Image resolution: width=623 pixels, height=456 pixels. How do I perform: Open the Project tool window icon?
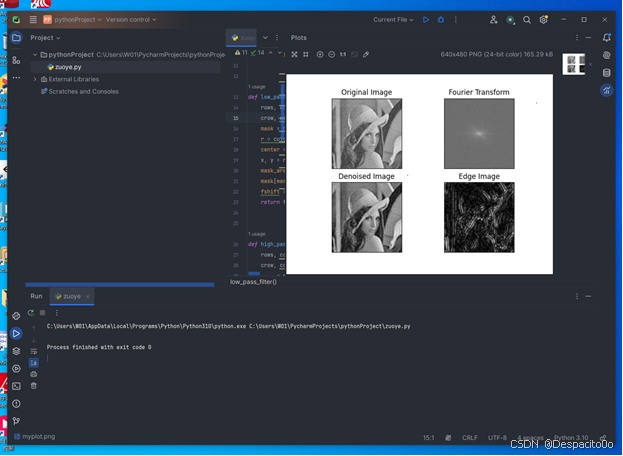(x=16, y=38)
